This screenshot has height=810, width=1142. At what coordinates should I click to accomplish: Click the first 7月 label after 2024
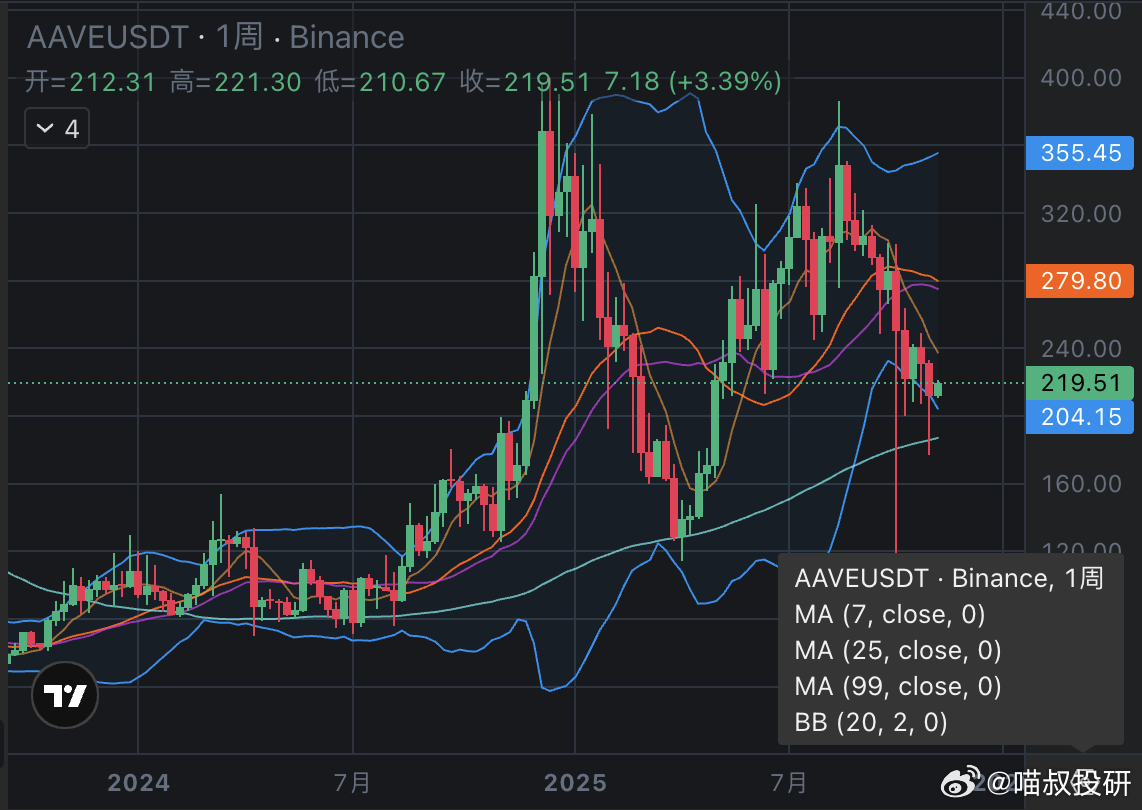click(x=353, y=783)
